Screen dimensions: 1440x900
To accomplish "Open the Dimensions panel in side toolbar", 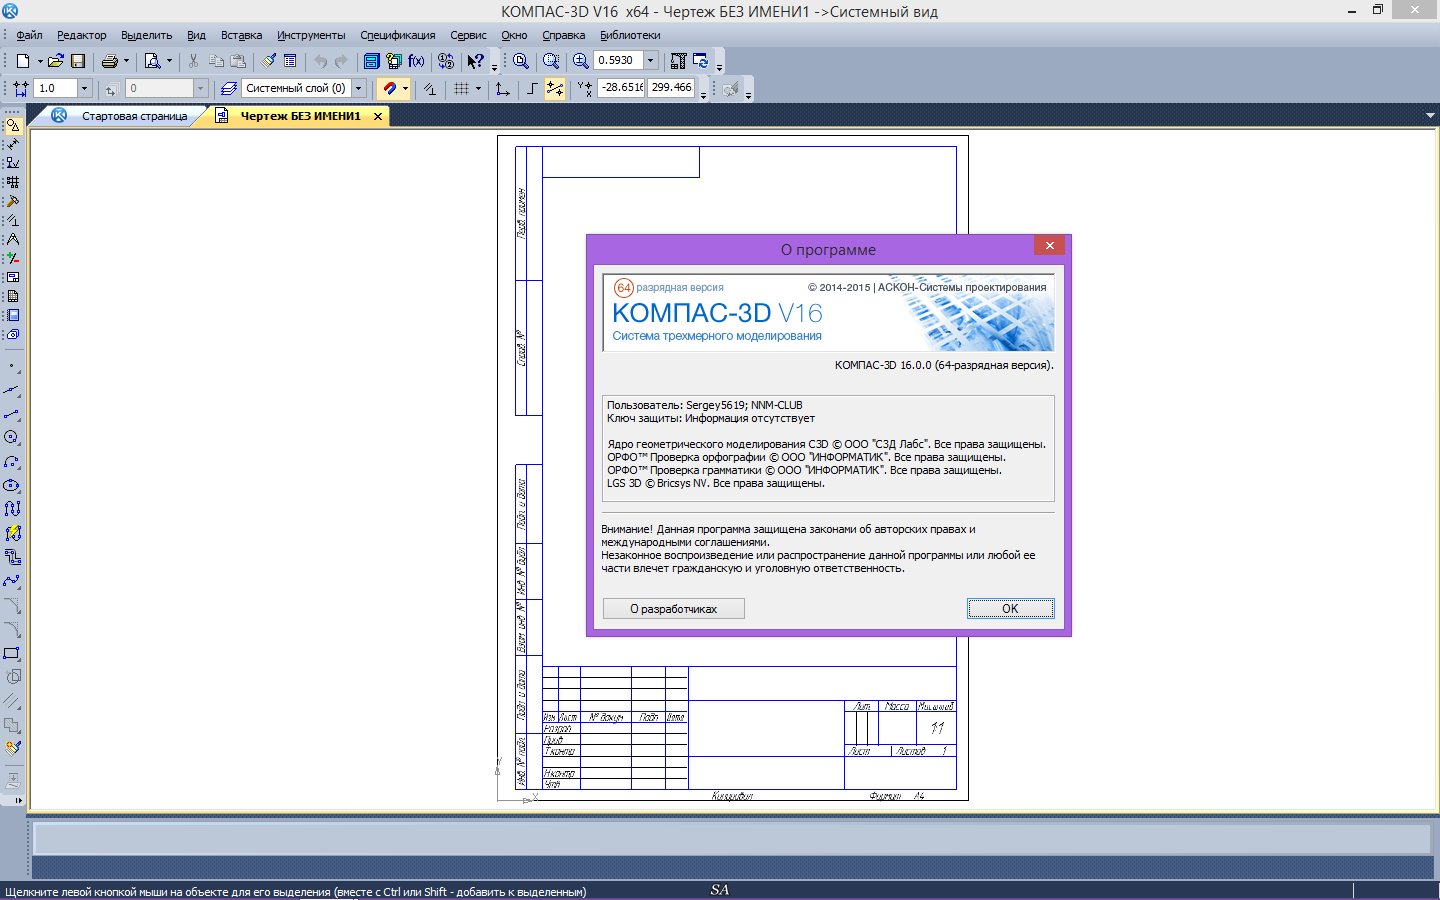I will 13,145.
